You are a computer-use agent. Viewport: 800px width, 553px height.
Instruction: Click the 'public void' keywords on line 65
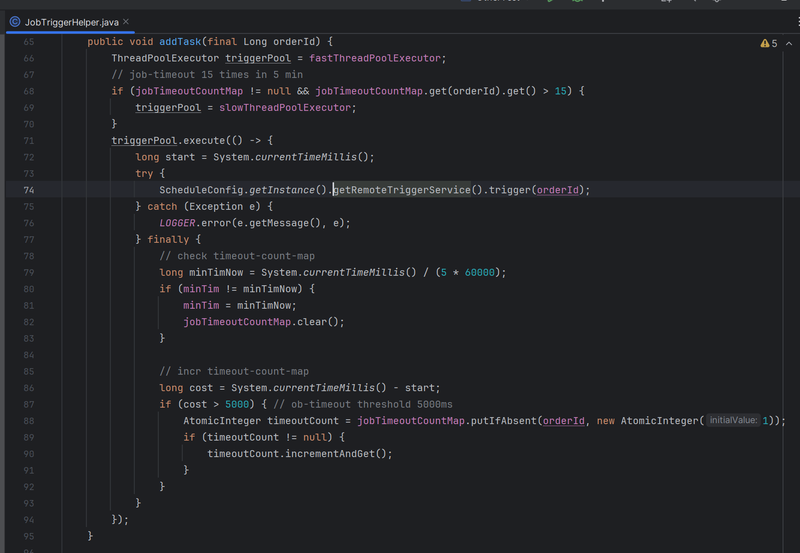pos(120,41)
